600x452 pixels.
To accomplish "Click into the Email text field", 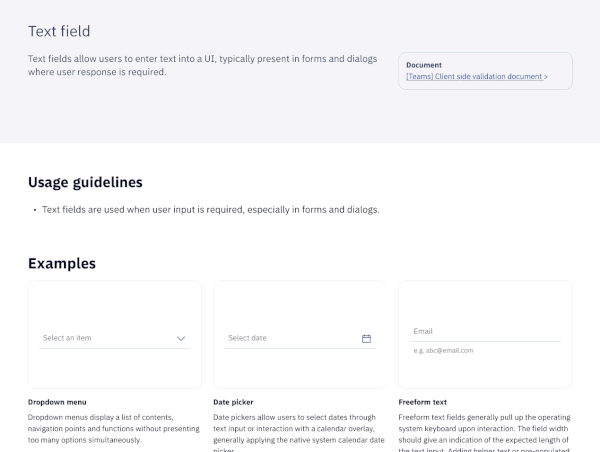I will click(485, 331).
